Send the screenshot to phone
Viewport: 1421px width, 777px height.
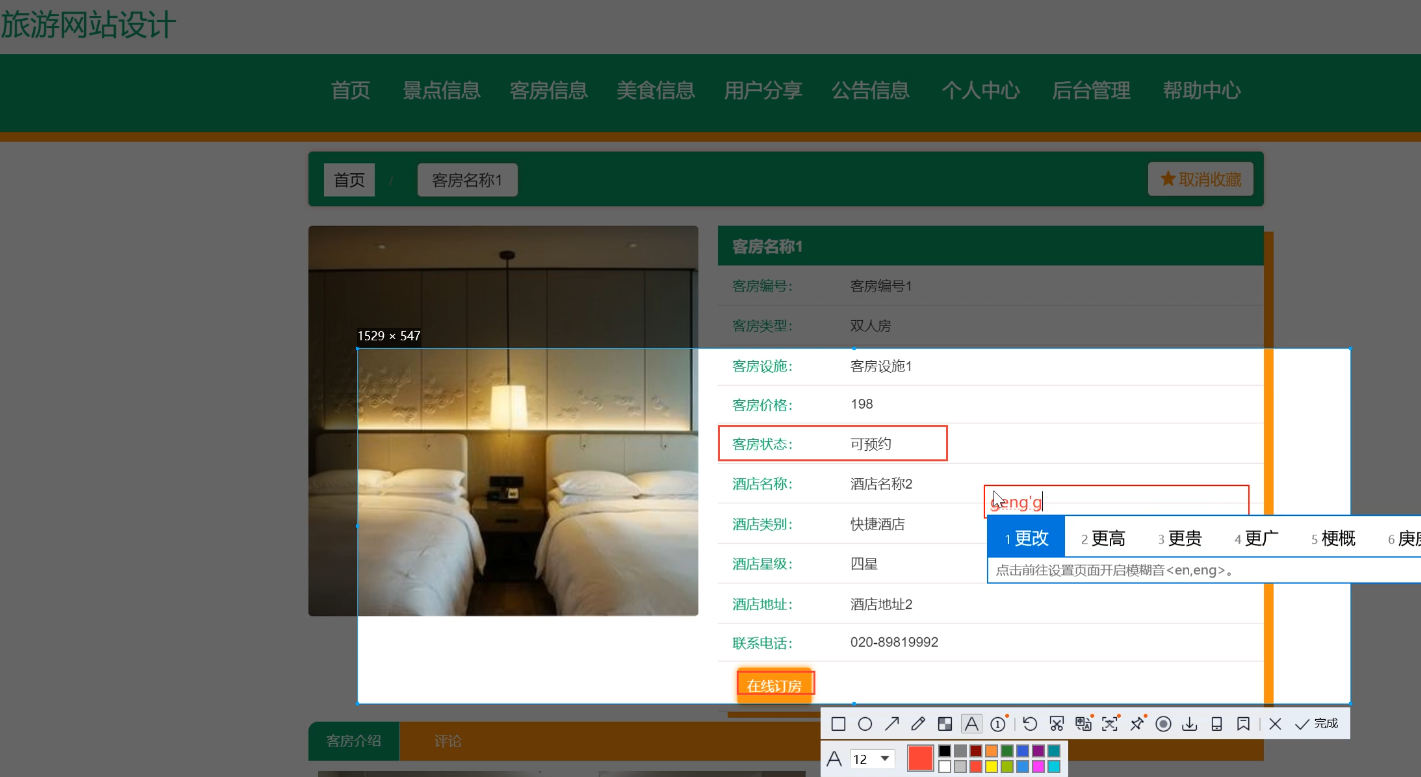click(x=1217, y=724)
